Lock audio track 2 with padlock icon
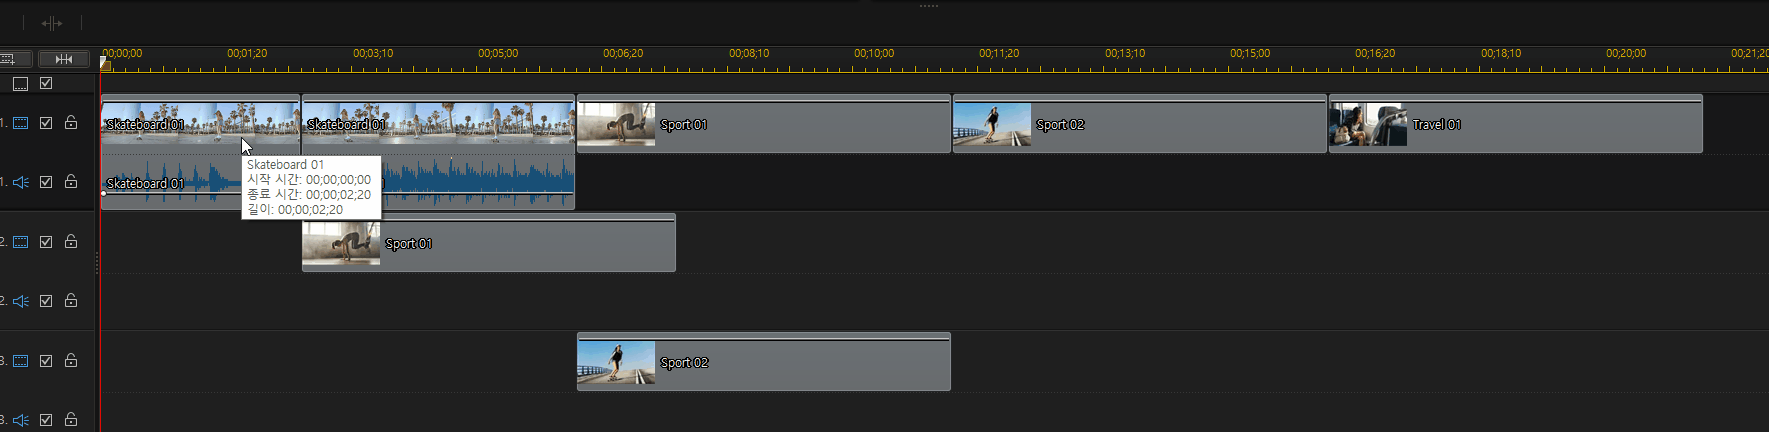Screen dimensions: 1769x432 (x=71, y=301)
